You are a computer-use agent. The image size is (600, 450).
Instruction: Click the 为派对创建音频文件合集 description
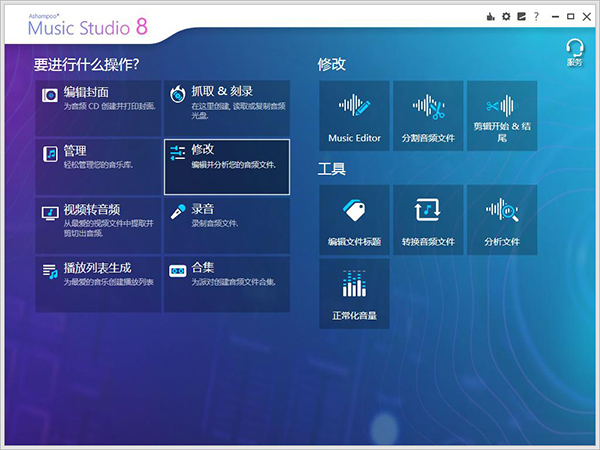tap(233, 282)
